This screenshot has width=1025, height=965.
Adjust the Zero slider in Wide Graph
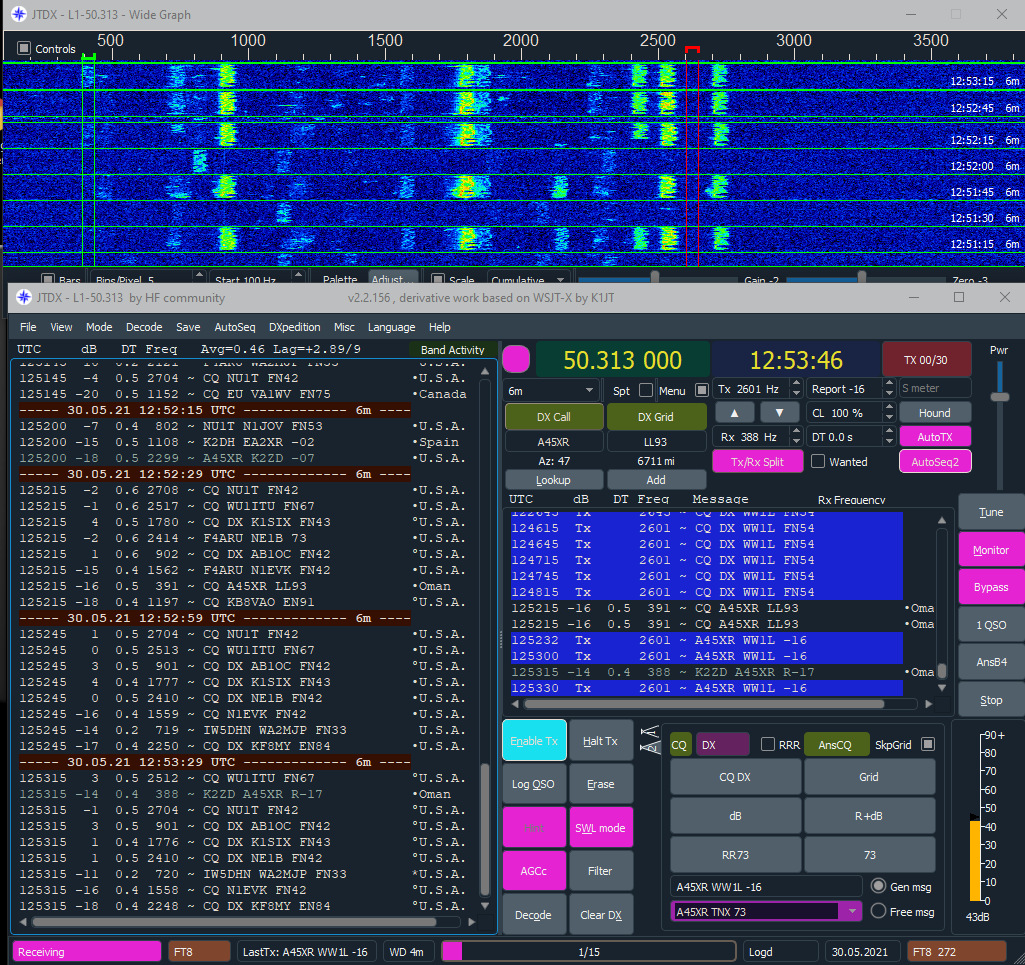[x=862, y=278]
